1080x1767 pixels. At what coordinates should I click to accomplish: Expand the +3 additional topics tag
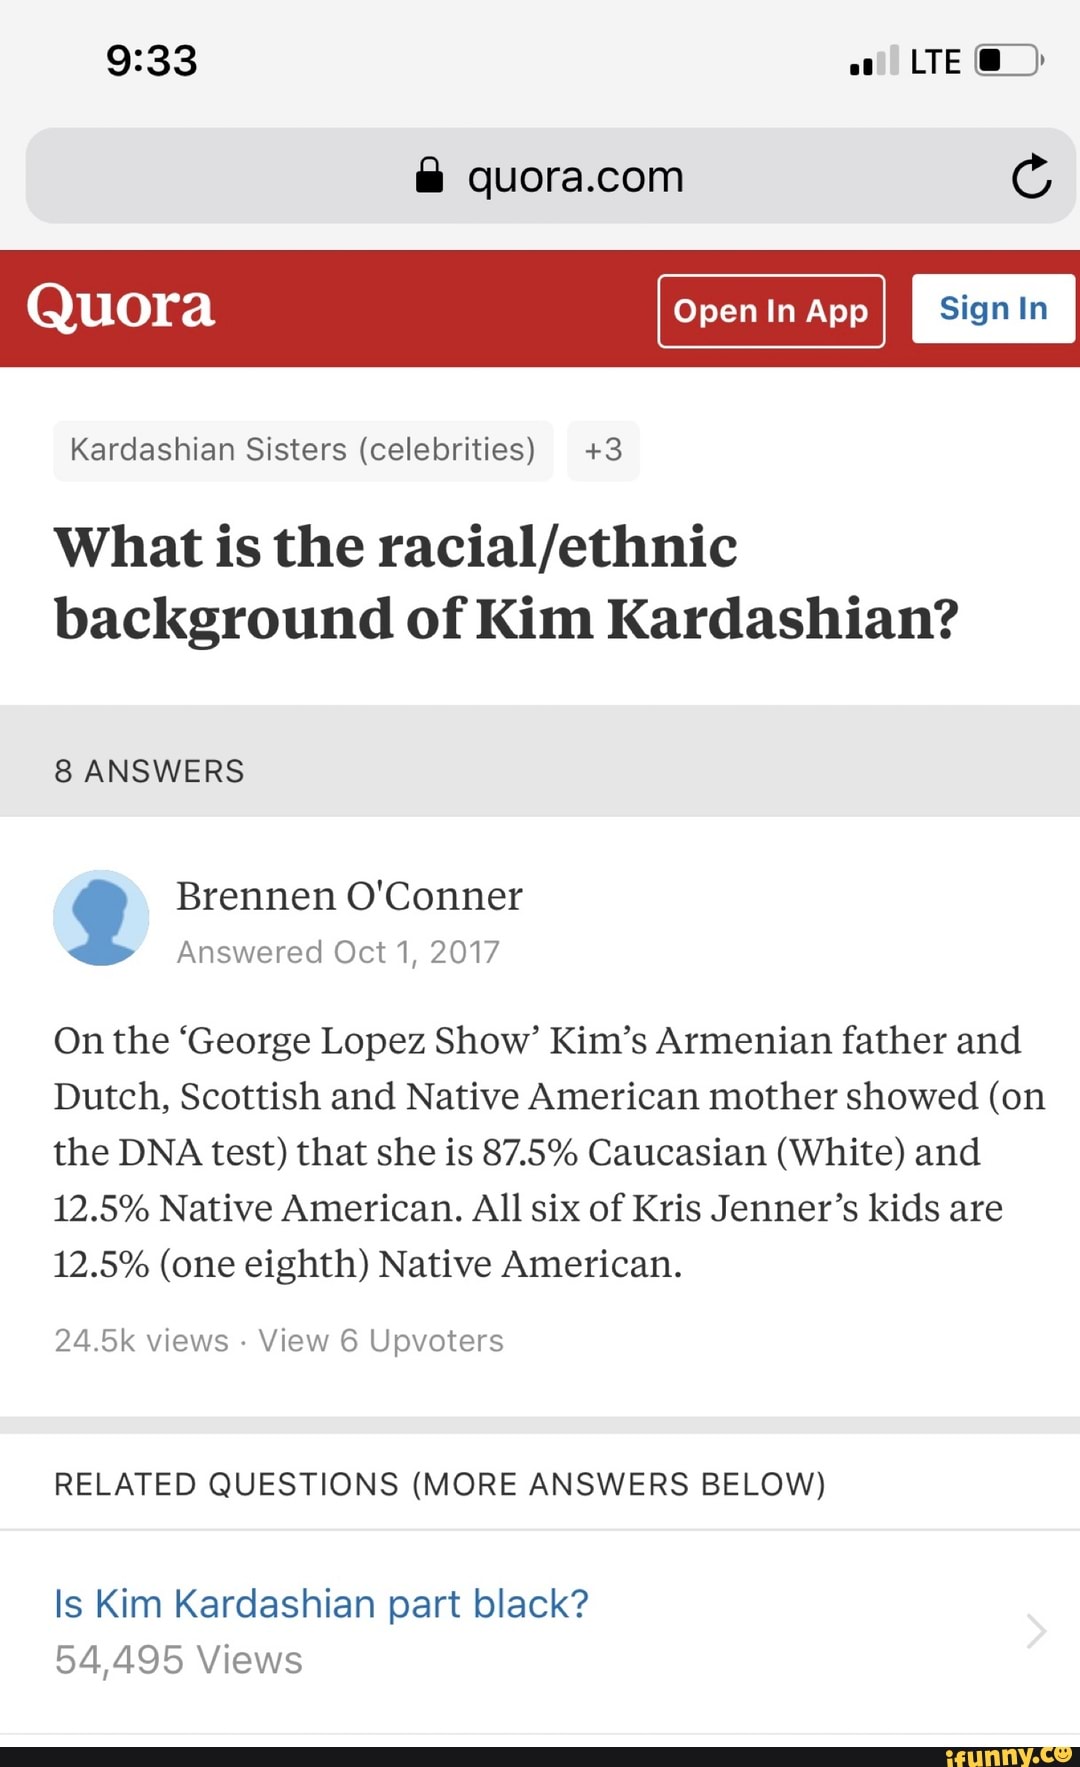pos(603,450)
